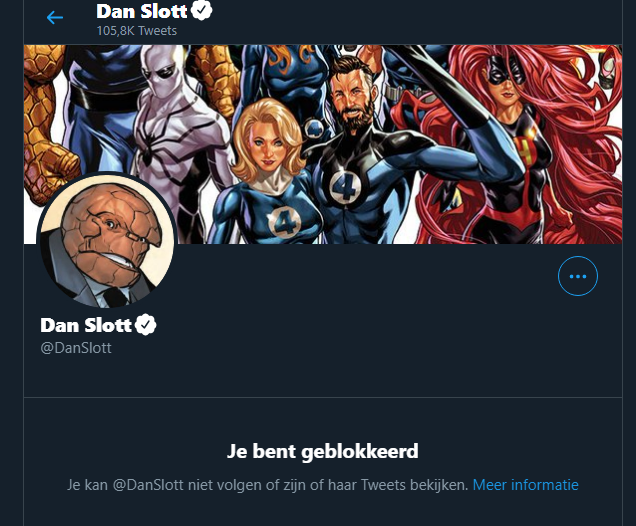Click @DanSlott mention in the blocked message
The width and height of the screenshot is (636, 526).
click(x=148, y=485)
